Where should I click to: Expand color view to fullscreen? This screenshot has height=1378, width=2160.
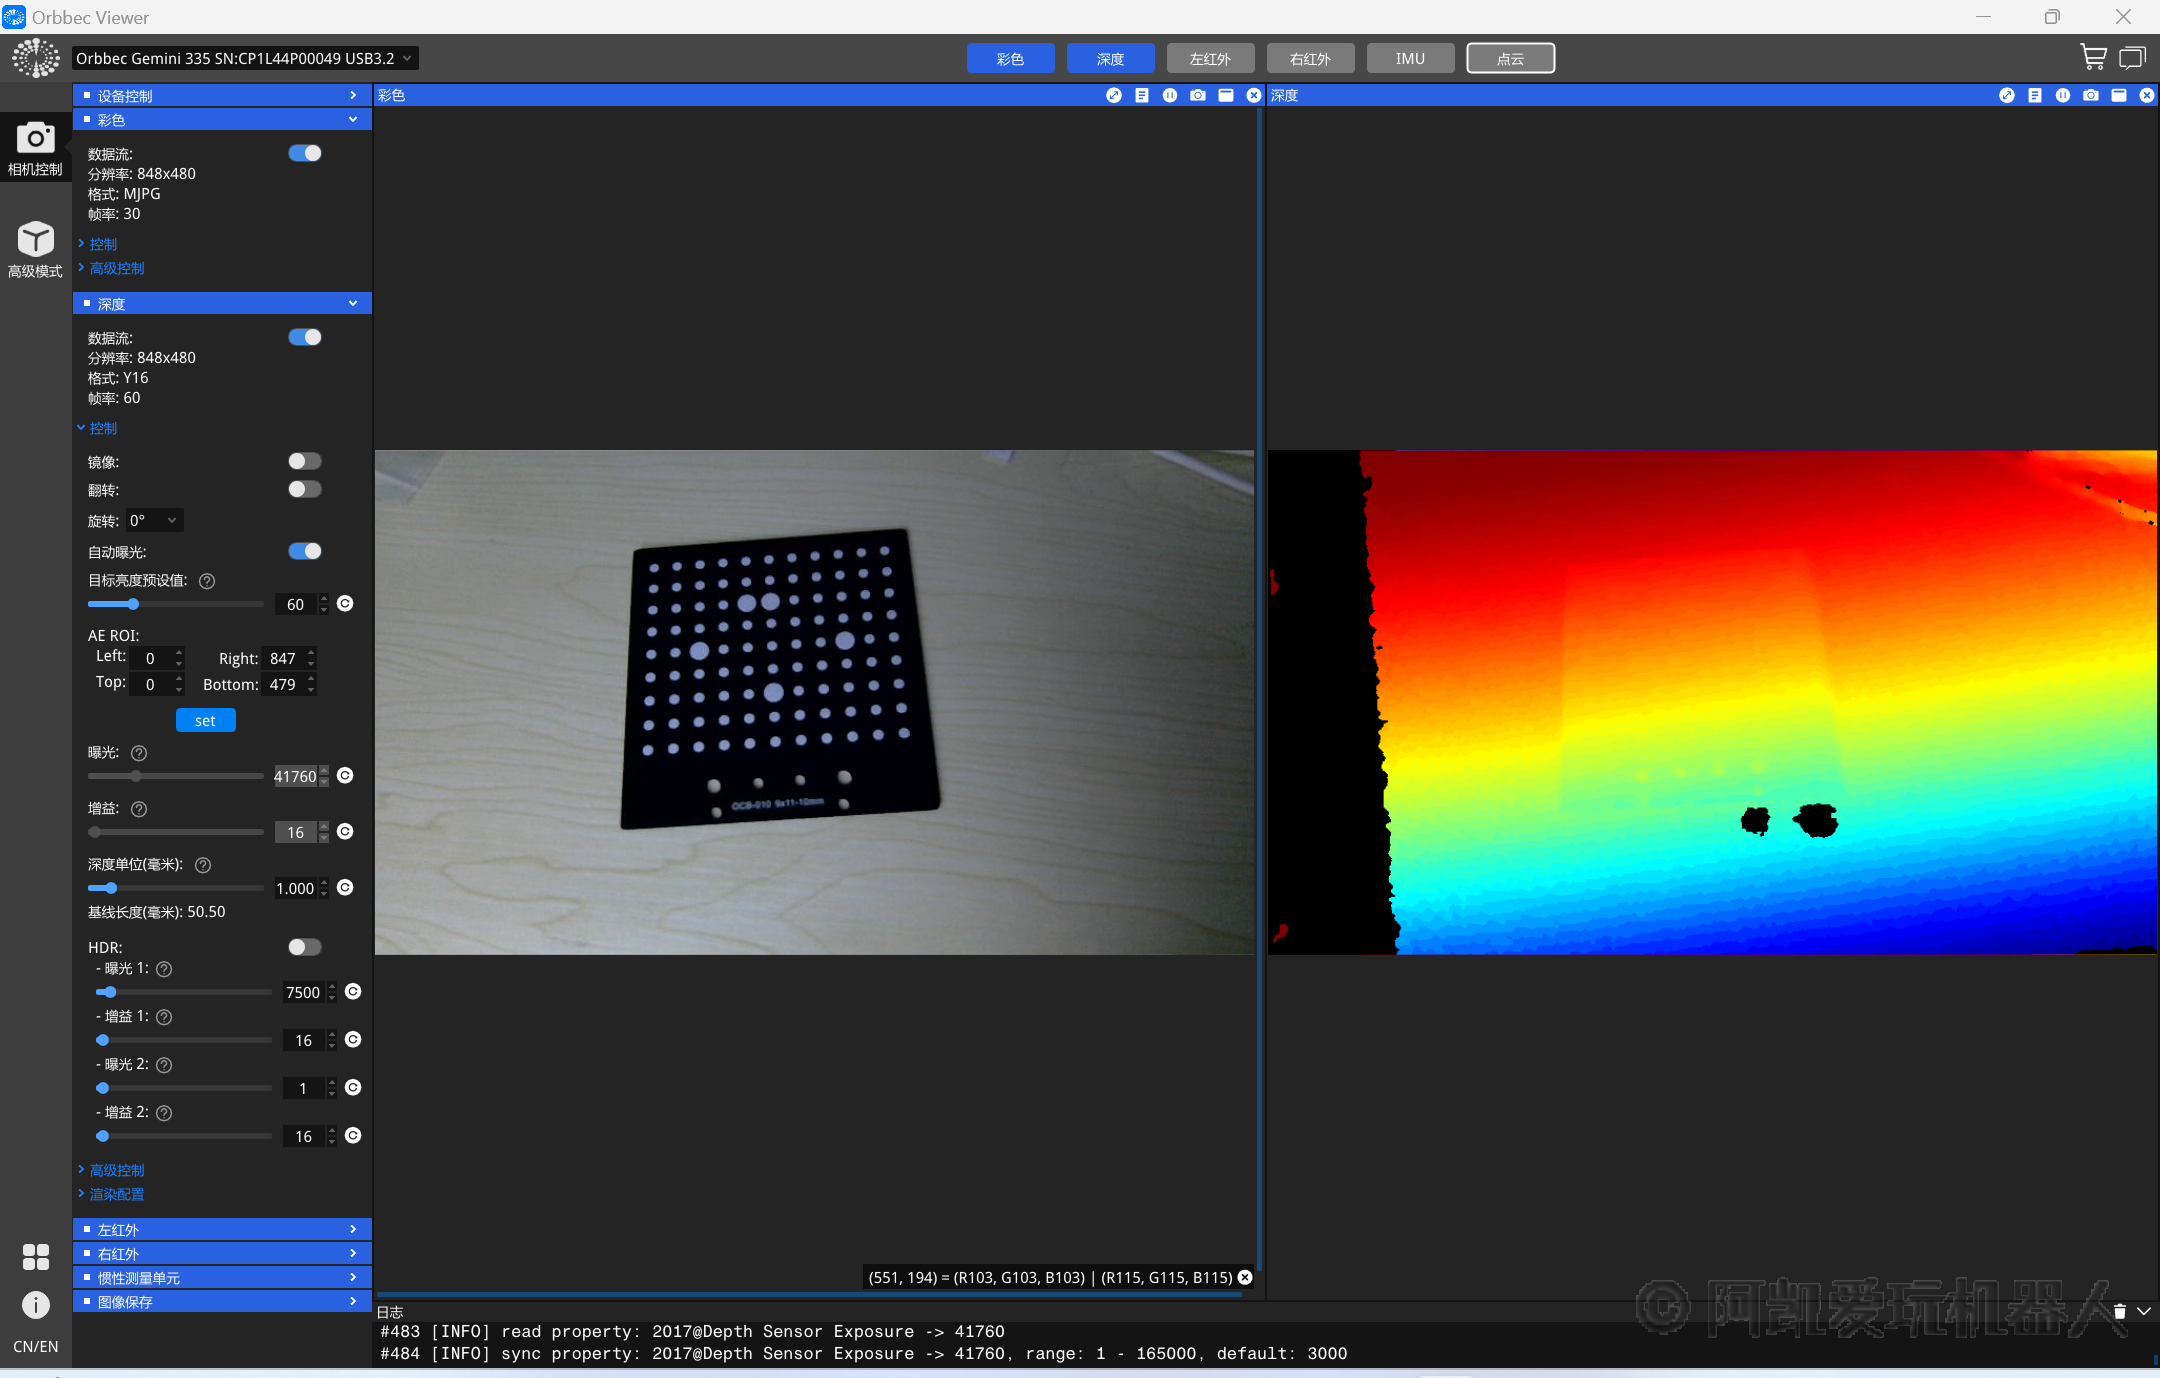point(1113,95)
